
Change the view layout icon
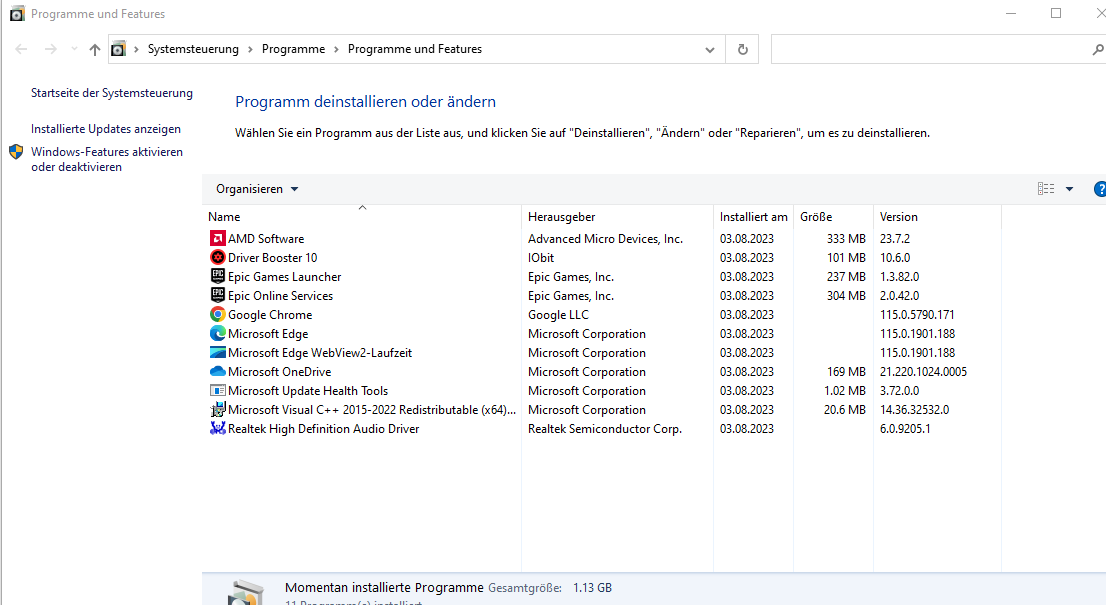pos(1046,189)
